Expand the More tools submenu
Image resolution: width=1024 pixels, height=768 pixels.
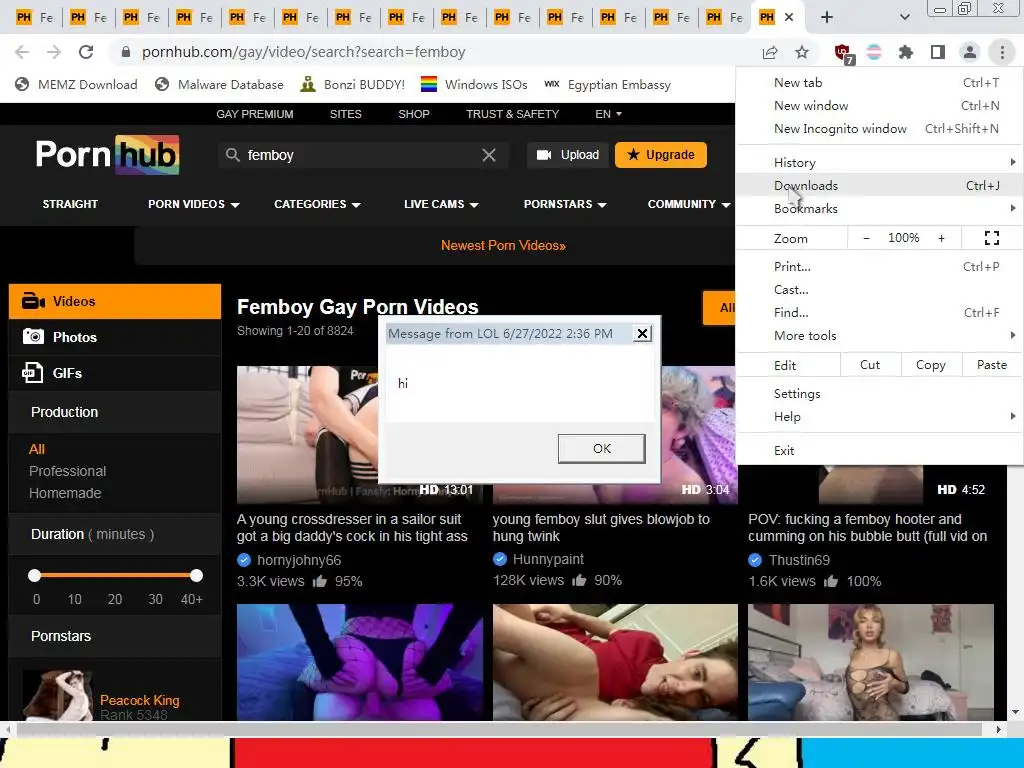(879, 336)
